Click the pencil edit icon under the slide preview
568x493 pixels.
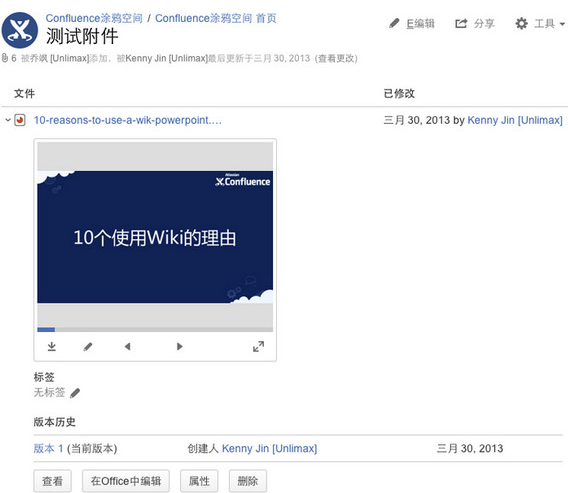(x=88, y=347)
